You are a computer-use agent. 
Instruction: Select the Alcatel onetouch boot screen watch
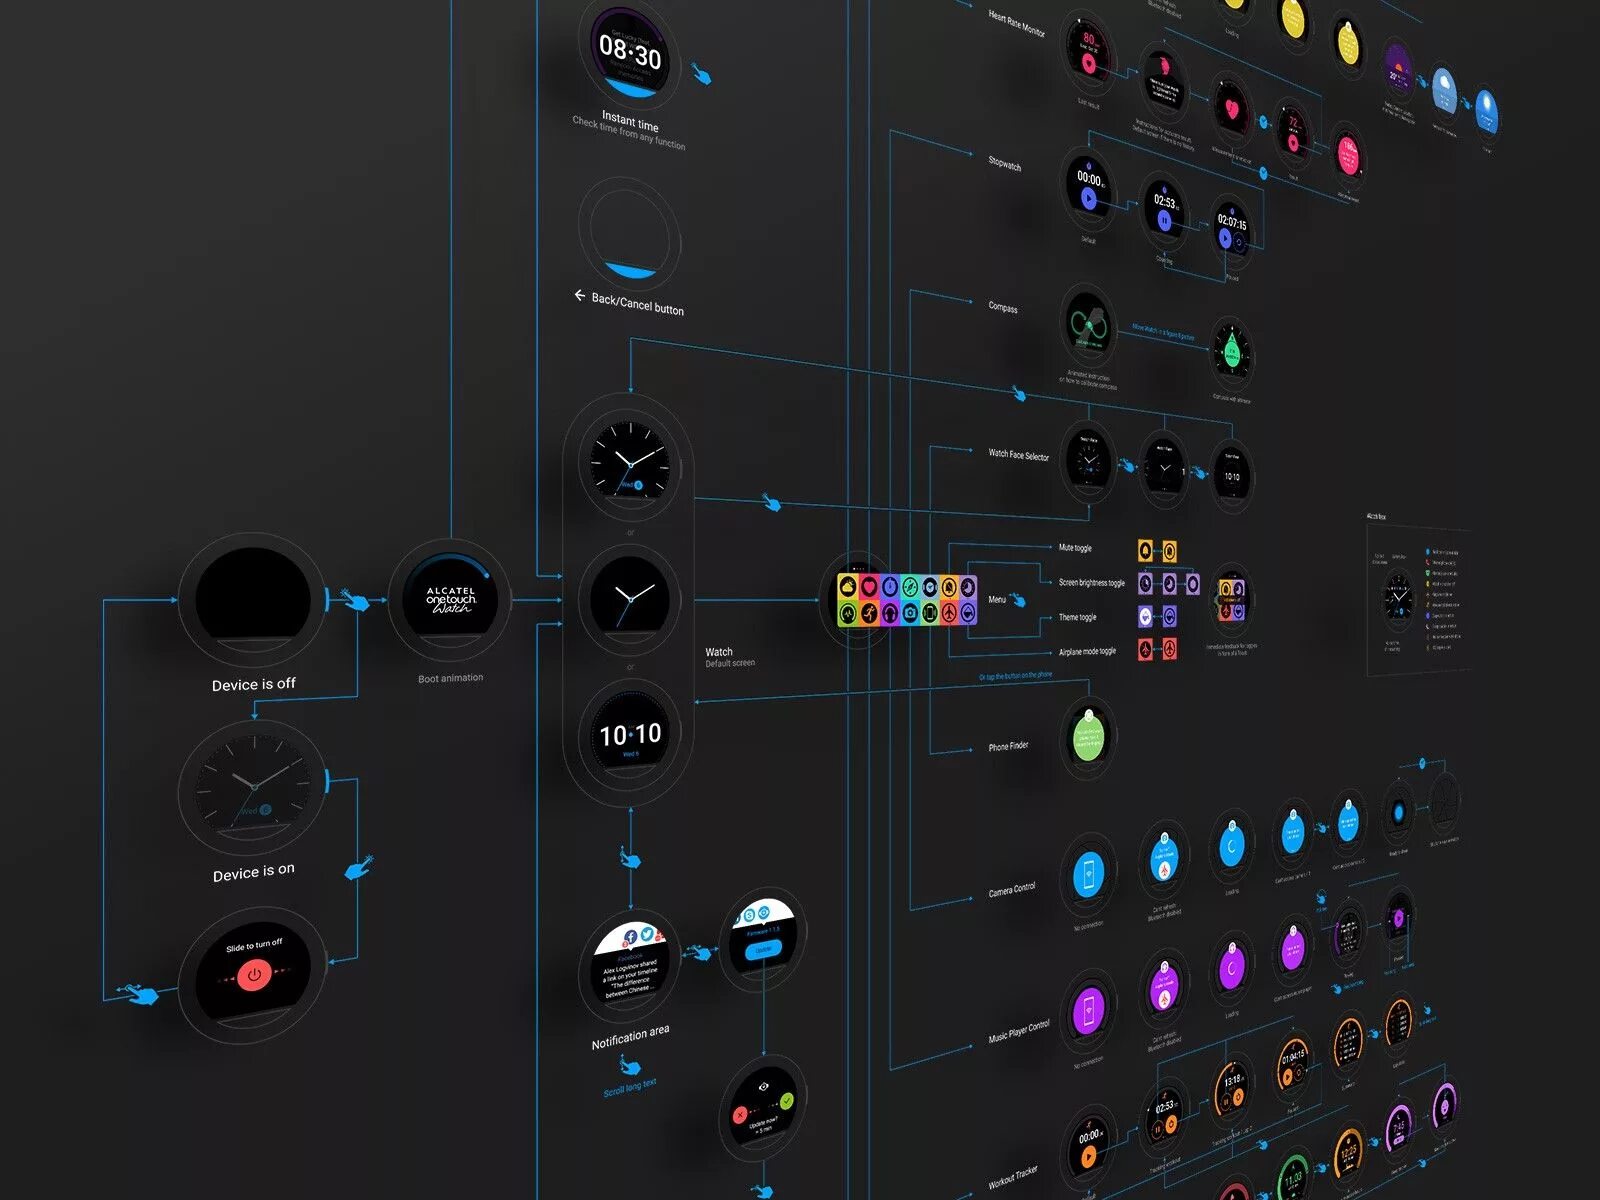(x=449, y=600)
